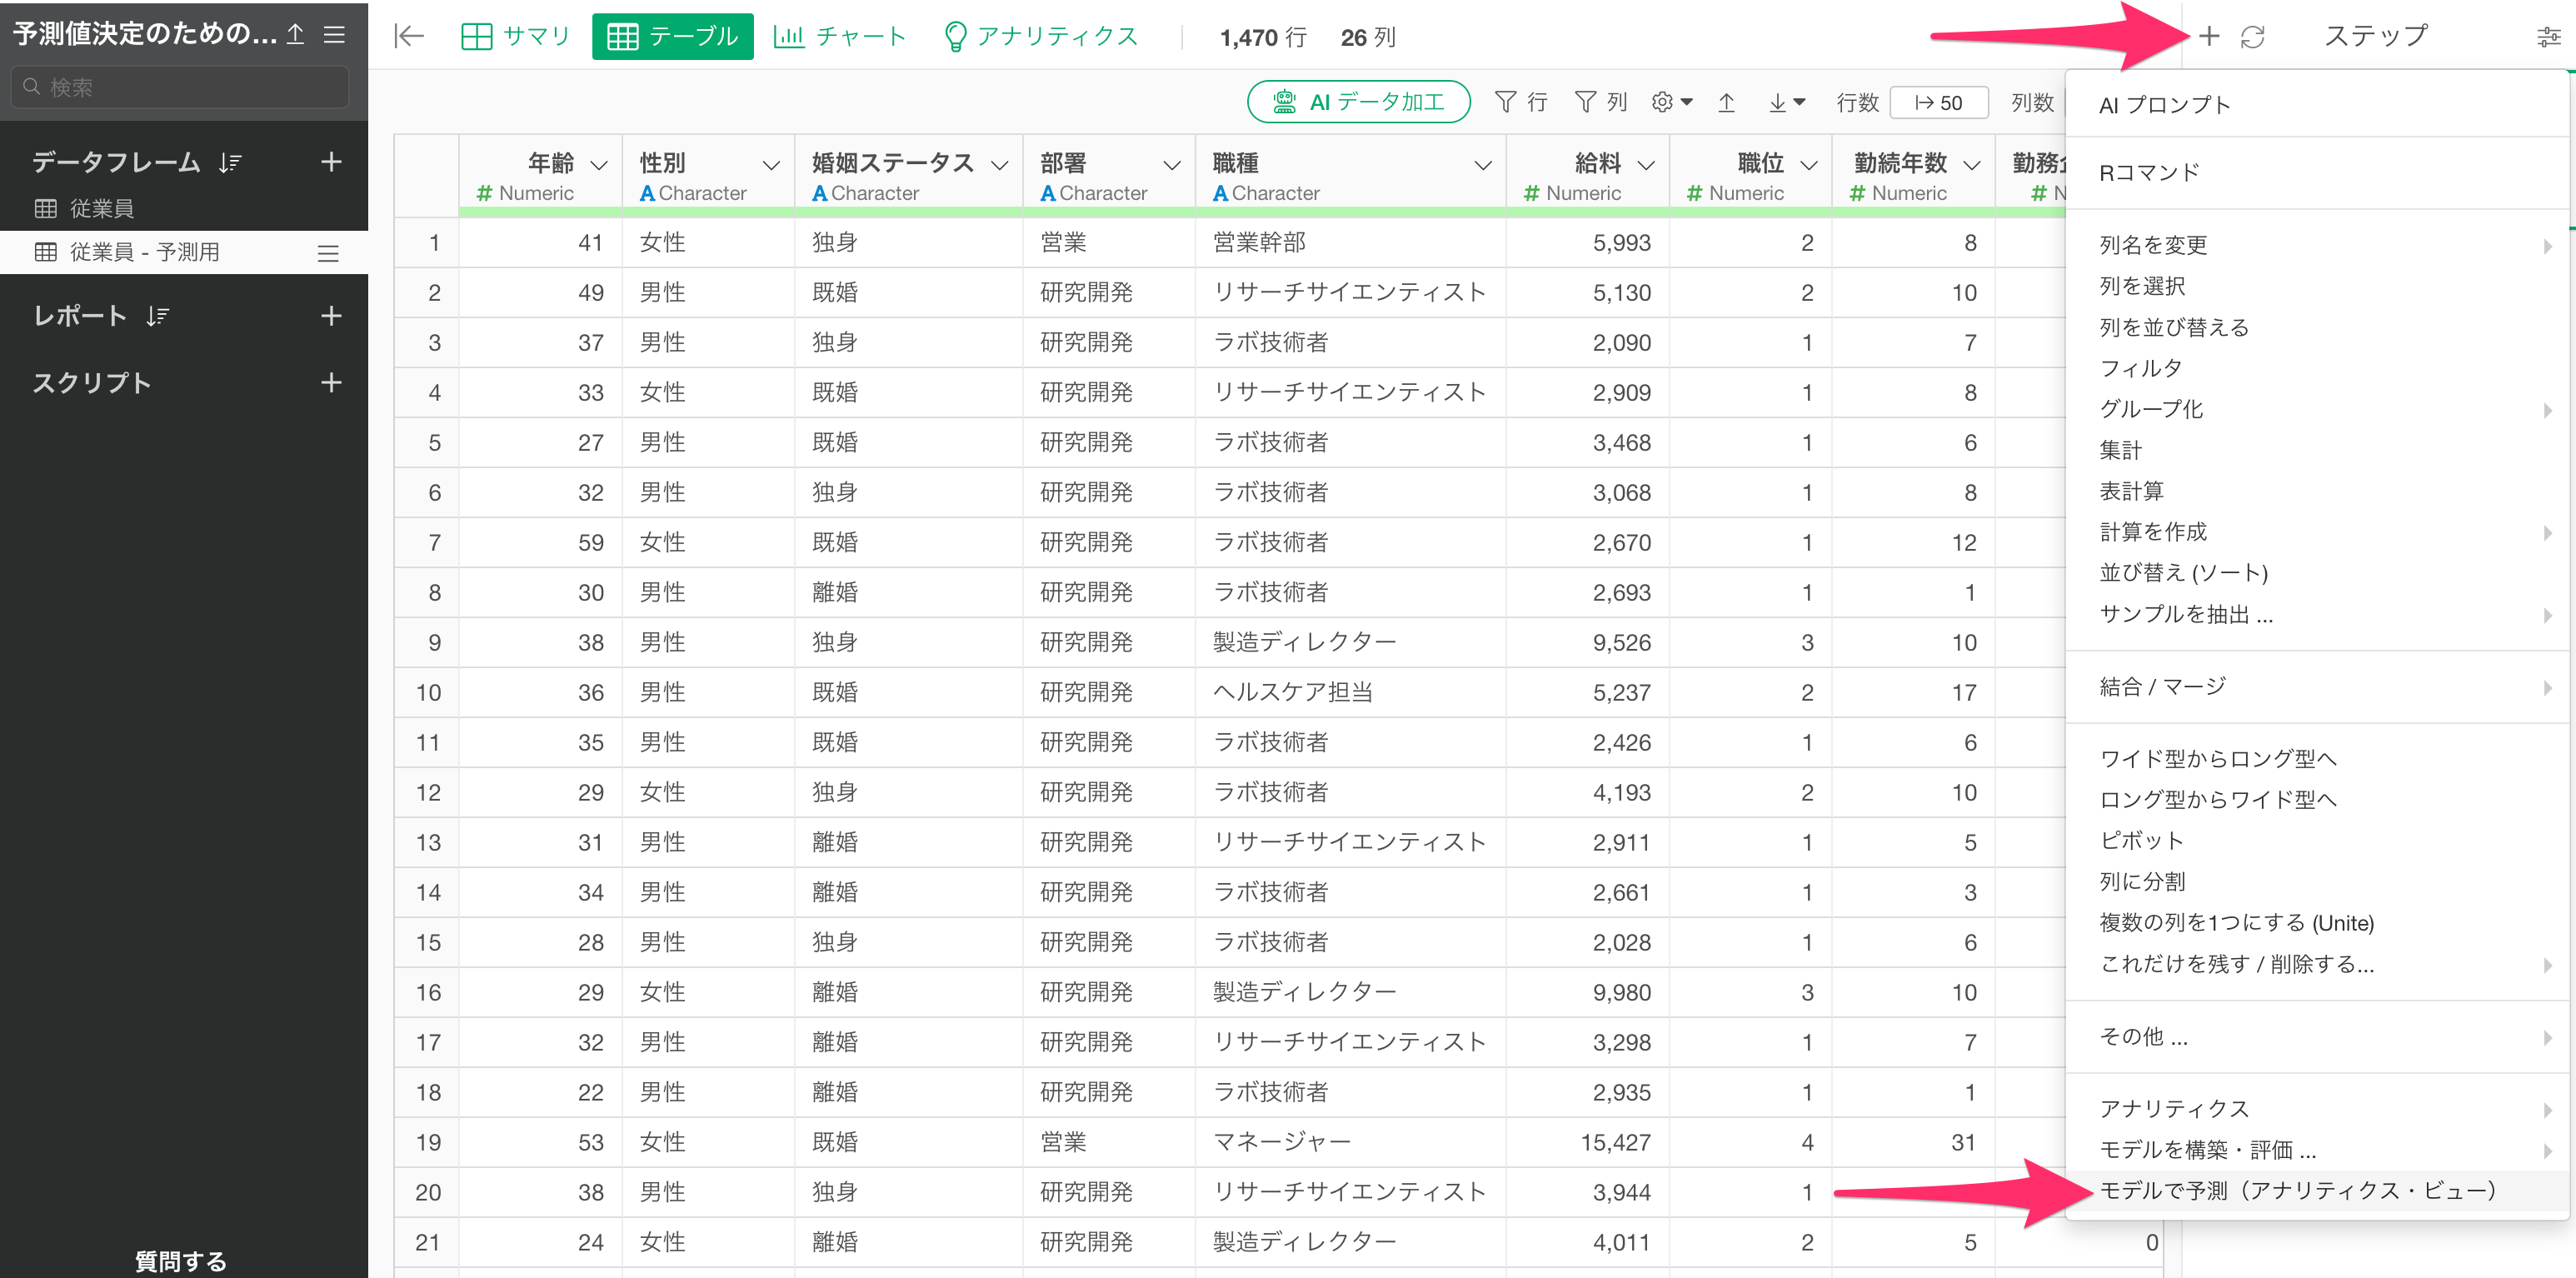Click the AI データ加工 button

(x=1358, y=102)
